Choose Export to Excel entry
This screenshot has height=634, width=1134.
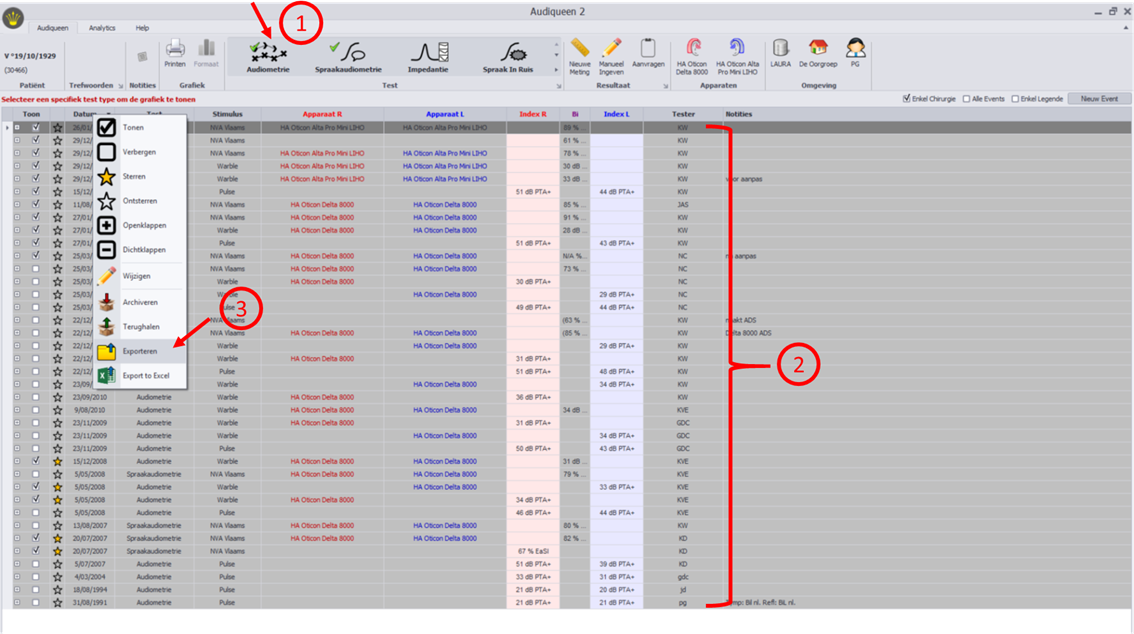(140, 376)
